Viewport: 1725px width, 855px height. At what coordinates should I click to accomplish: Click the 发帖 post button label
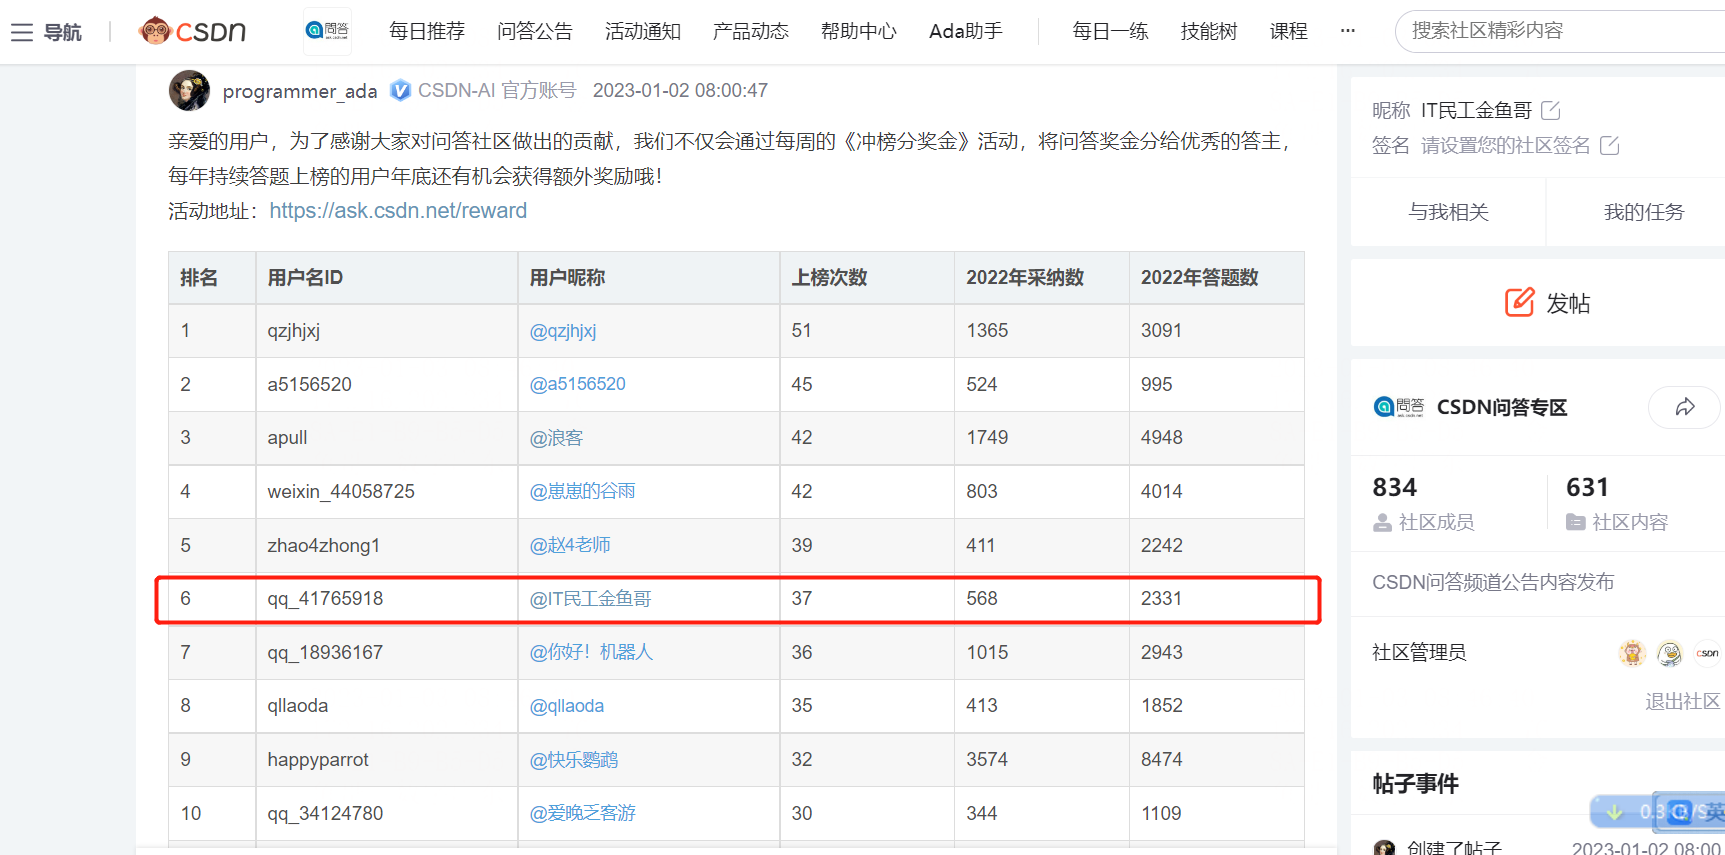[x=1568, y=303]
